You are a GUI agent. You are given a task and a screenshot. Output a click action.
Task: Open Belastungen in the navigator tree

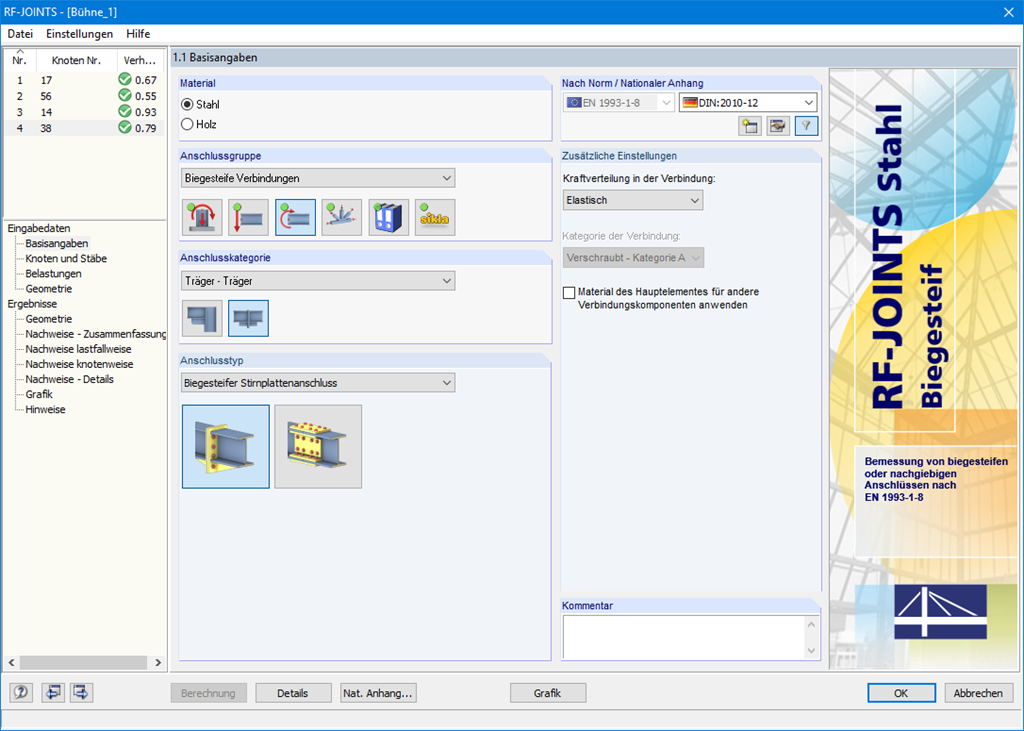click(x=54, y=274)
